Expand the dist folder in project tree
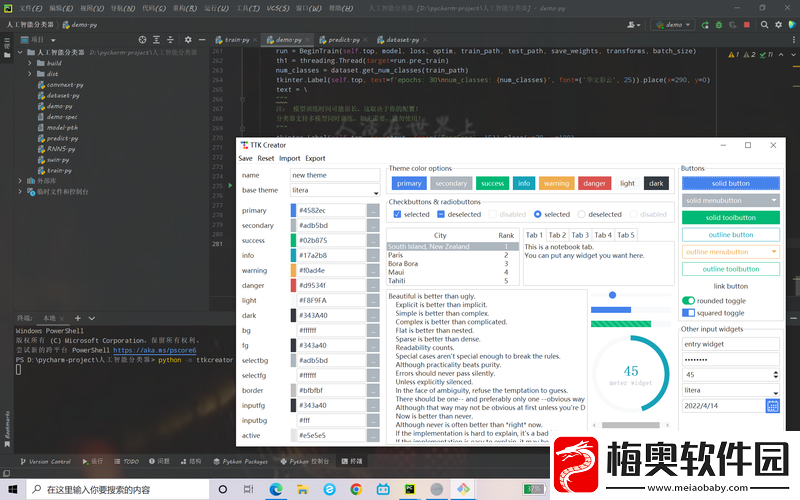This screenshot has height=500, width=800. pos(30,74)
